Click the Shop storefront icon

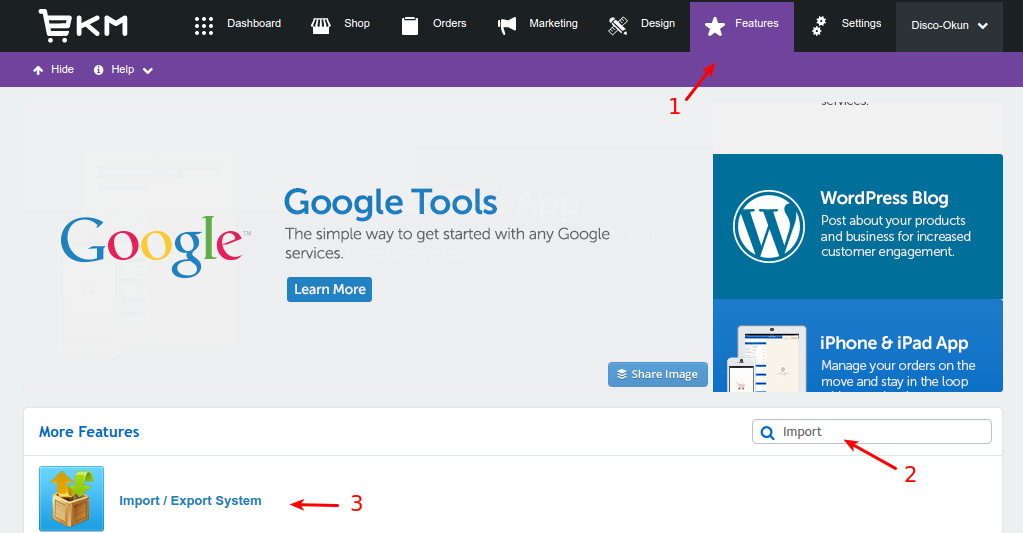(320, 26)
